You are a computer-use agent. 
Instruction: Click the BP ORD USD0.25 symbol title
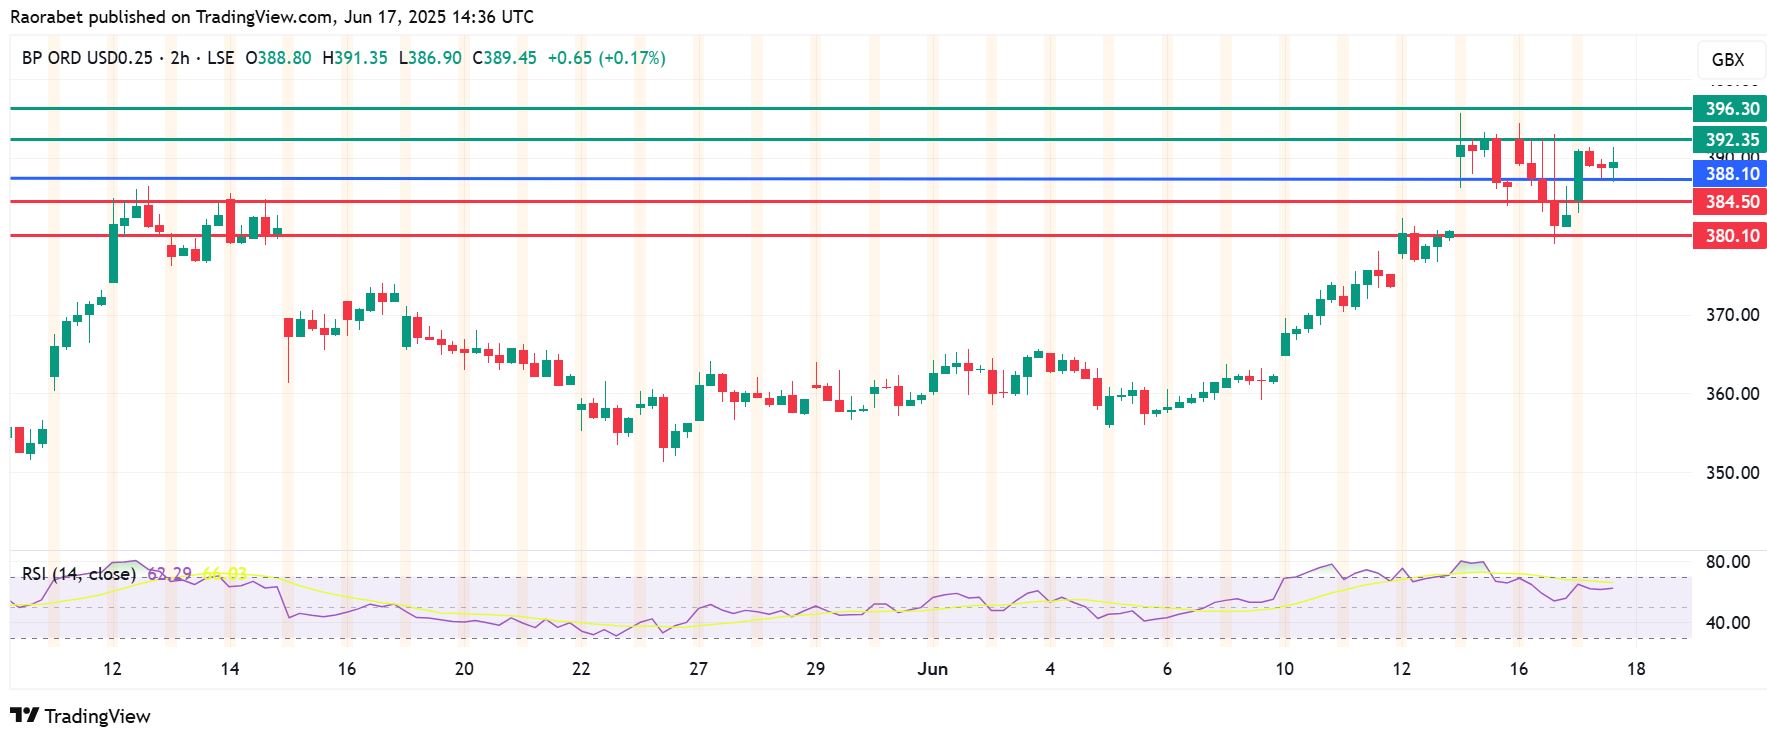tap(87, 58)
